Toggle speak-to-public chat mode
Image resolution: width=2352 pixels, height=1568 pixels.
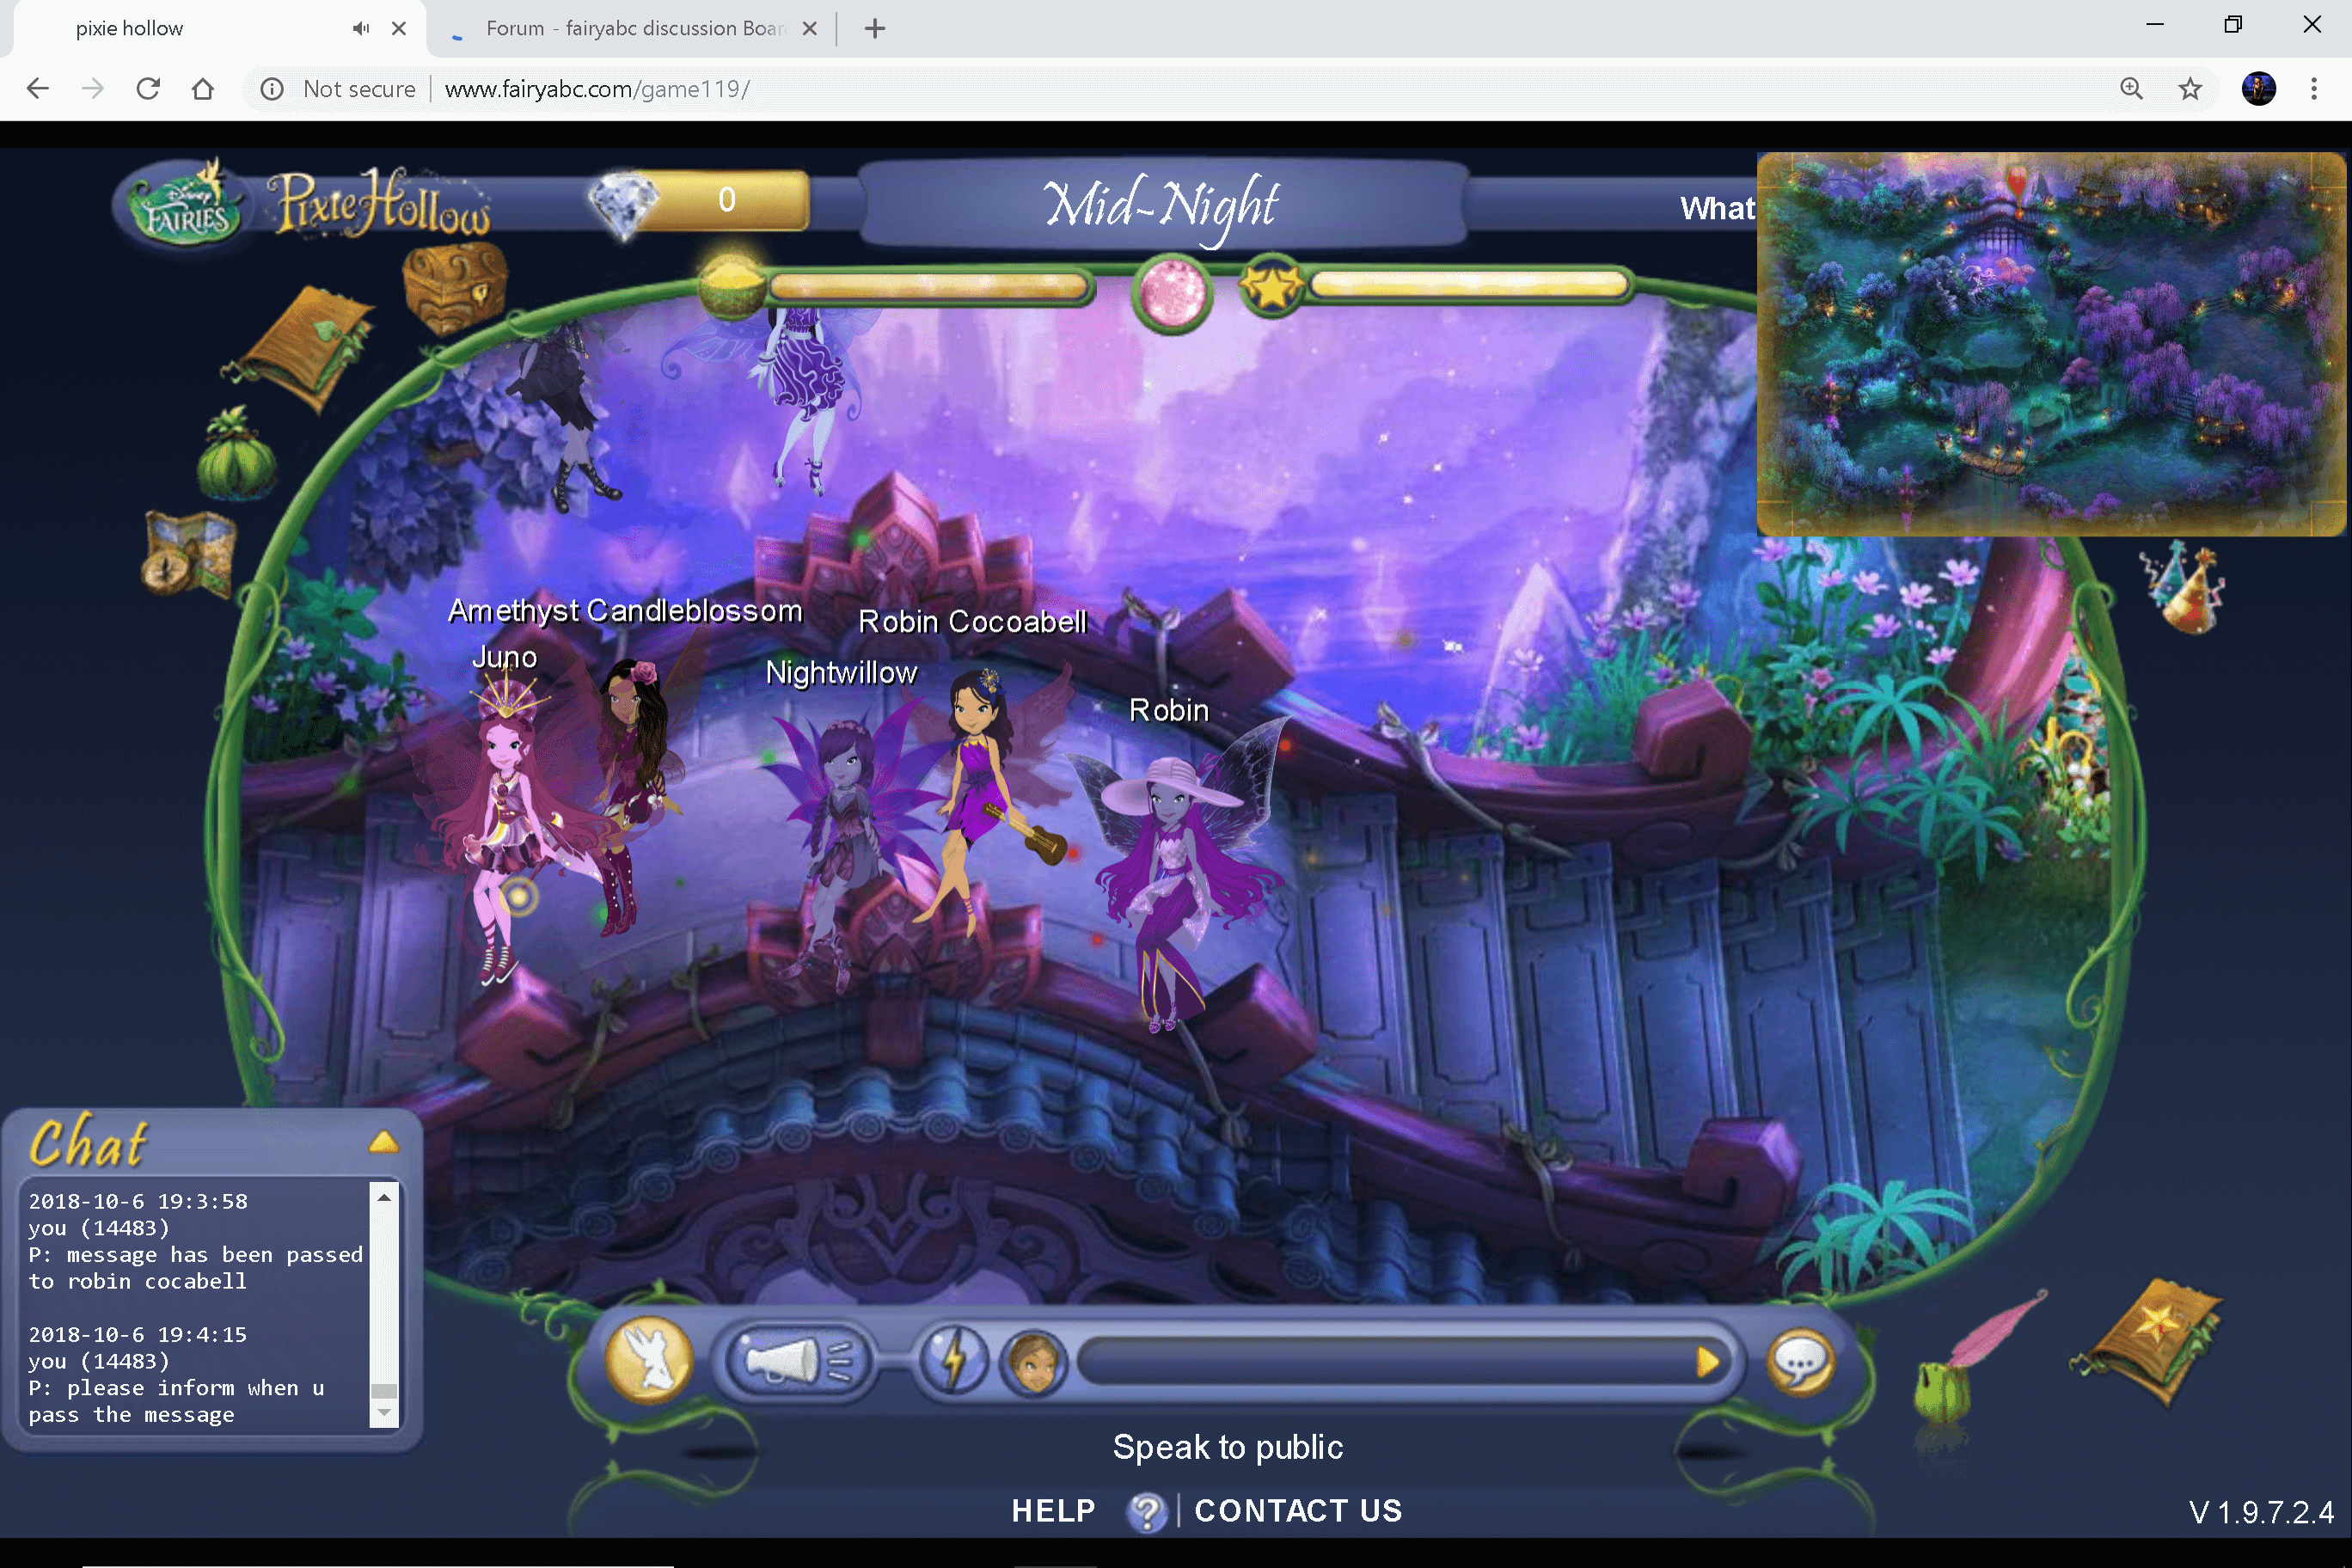click(x=1228, y=1447)
